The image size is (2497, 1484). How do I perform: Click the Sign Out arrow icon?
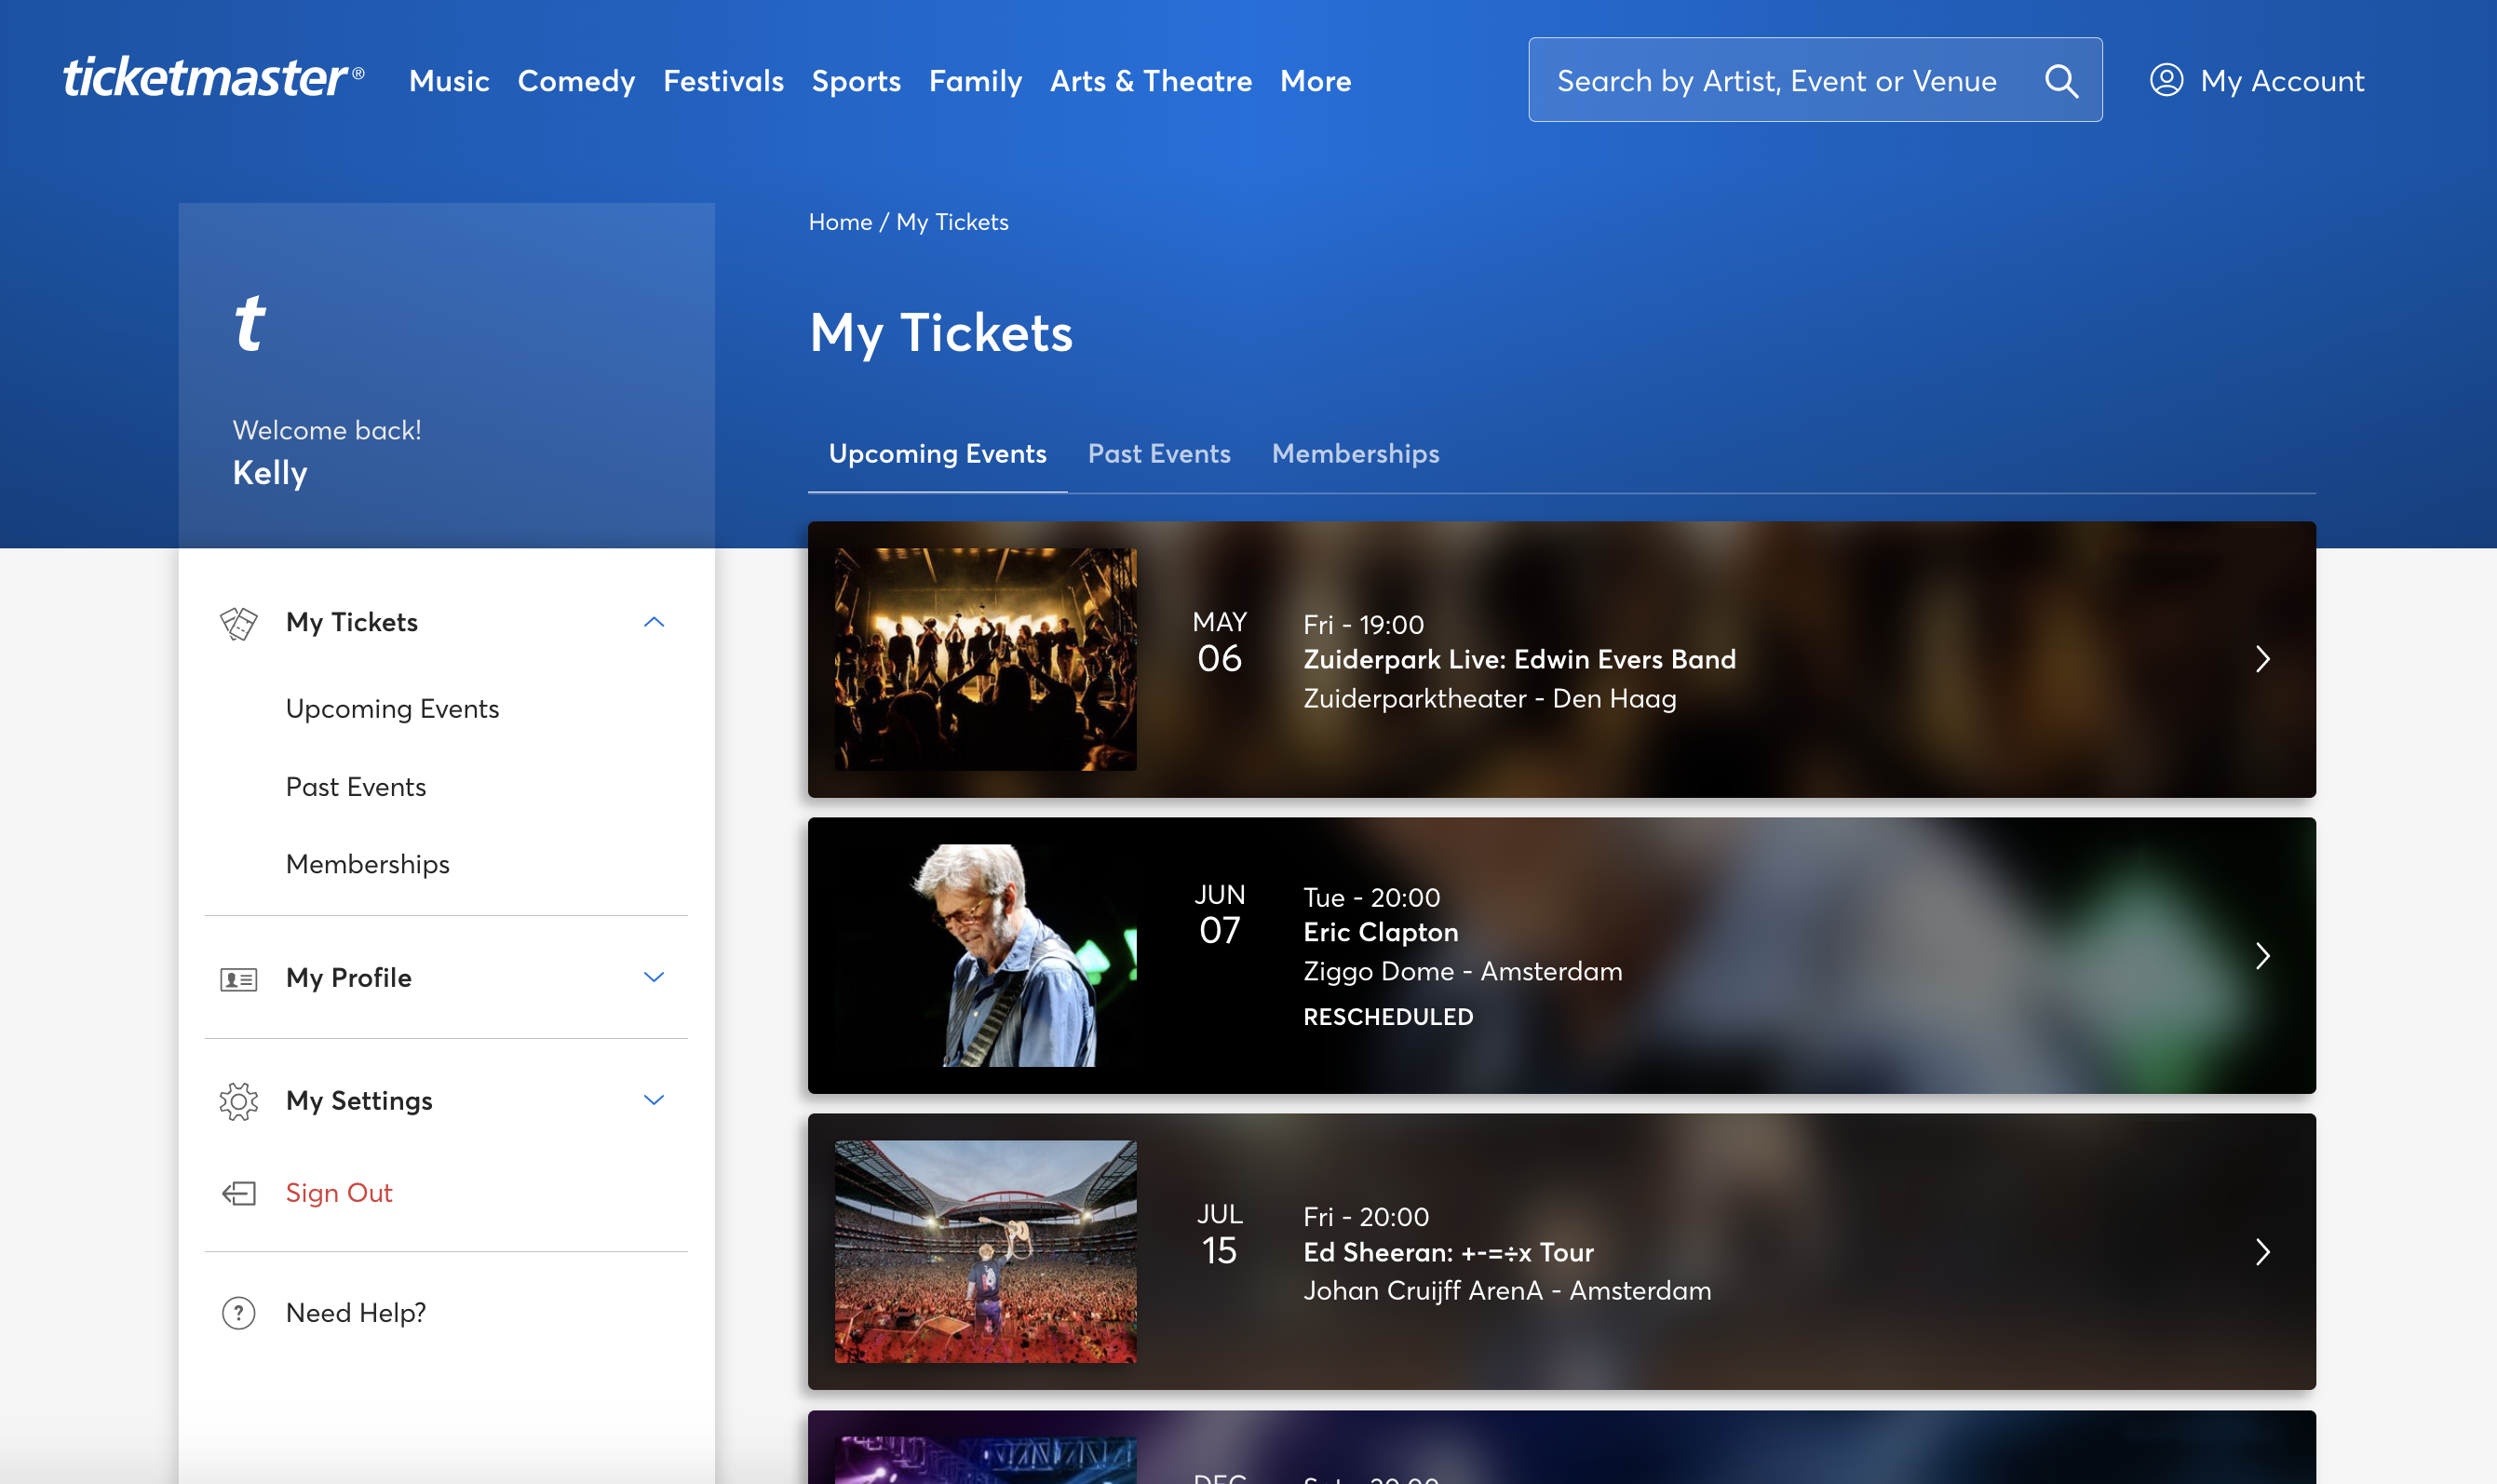click(238, 1193)
